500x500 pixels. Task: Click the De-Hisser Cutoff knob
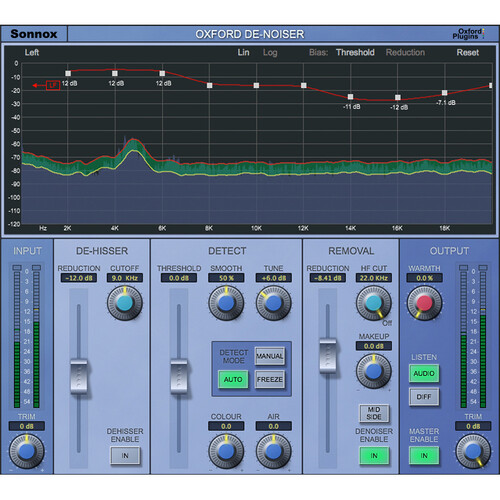[x=125, y=303]
